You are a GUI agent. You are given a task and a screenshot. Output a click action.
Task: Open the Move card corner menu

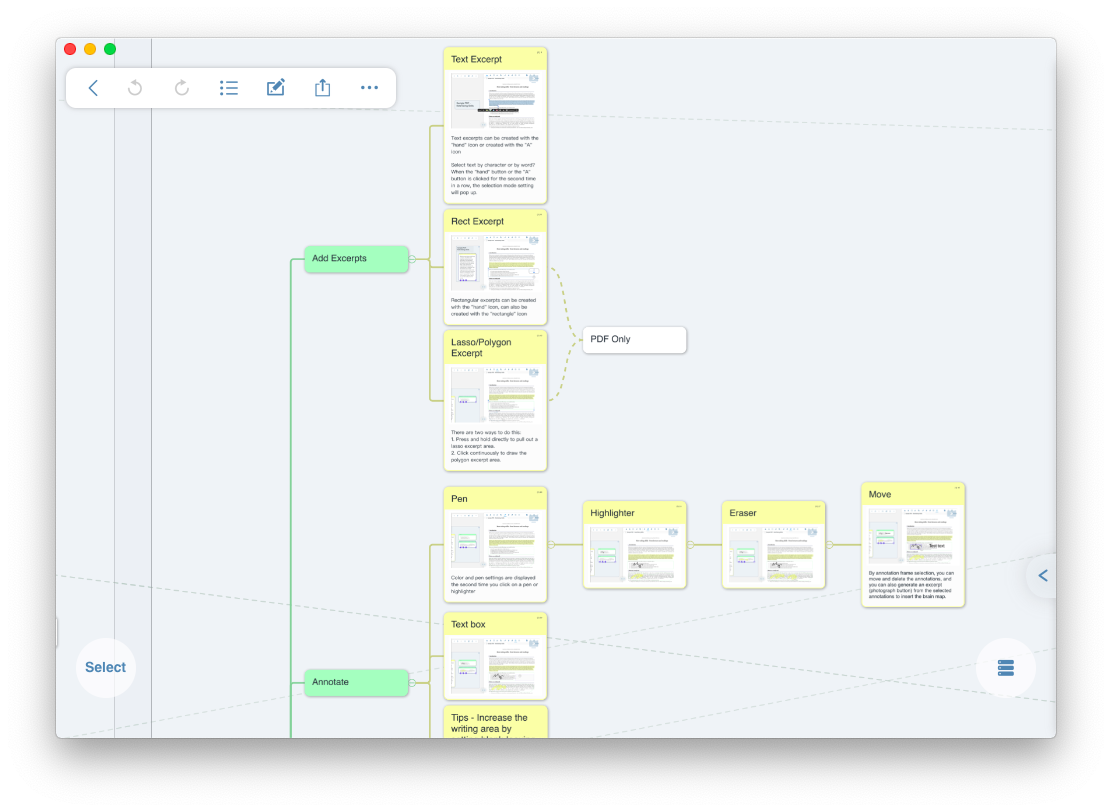[957, 487]
